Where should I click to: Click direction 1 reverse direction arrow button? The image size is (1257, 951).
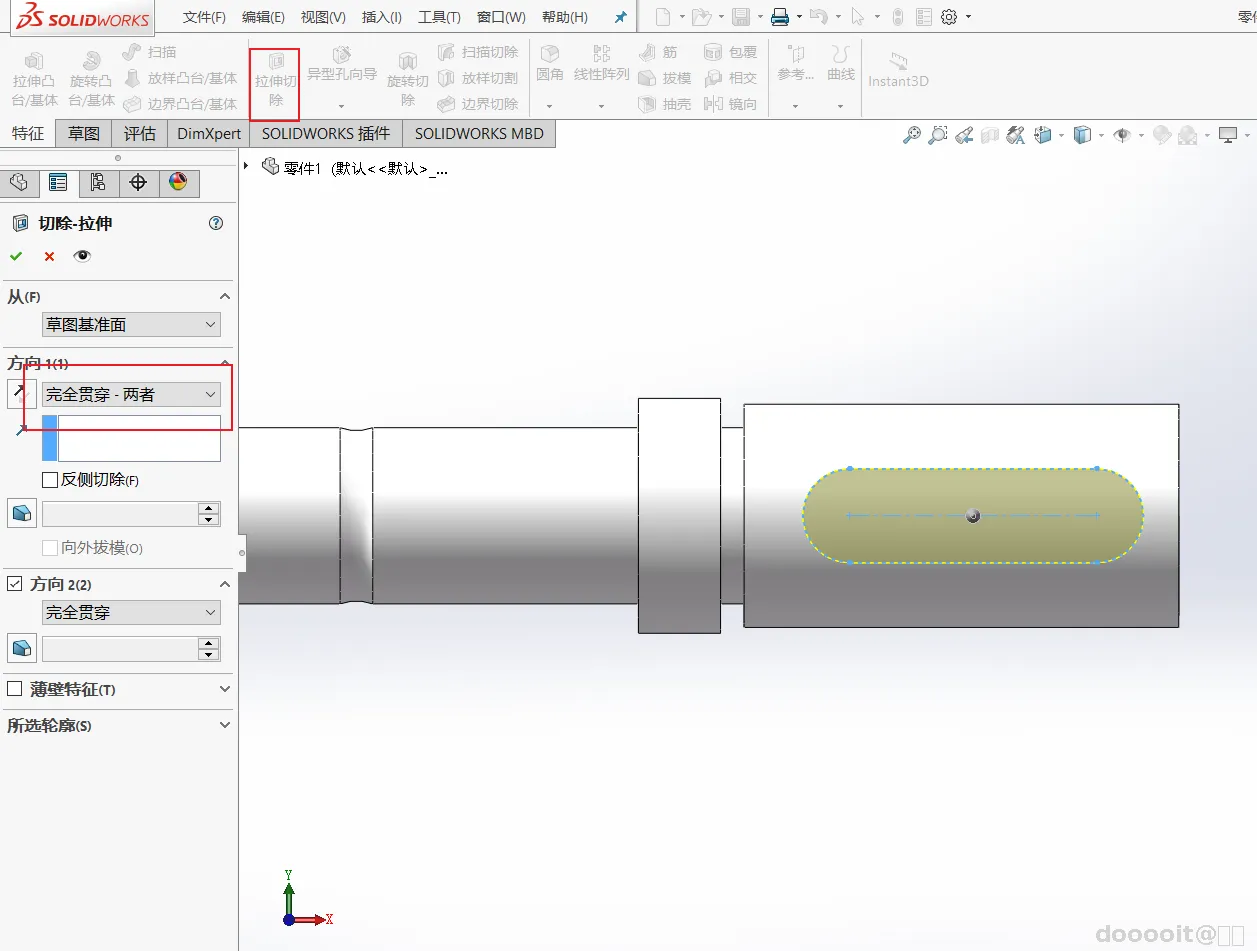20,394
